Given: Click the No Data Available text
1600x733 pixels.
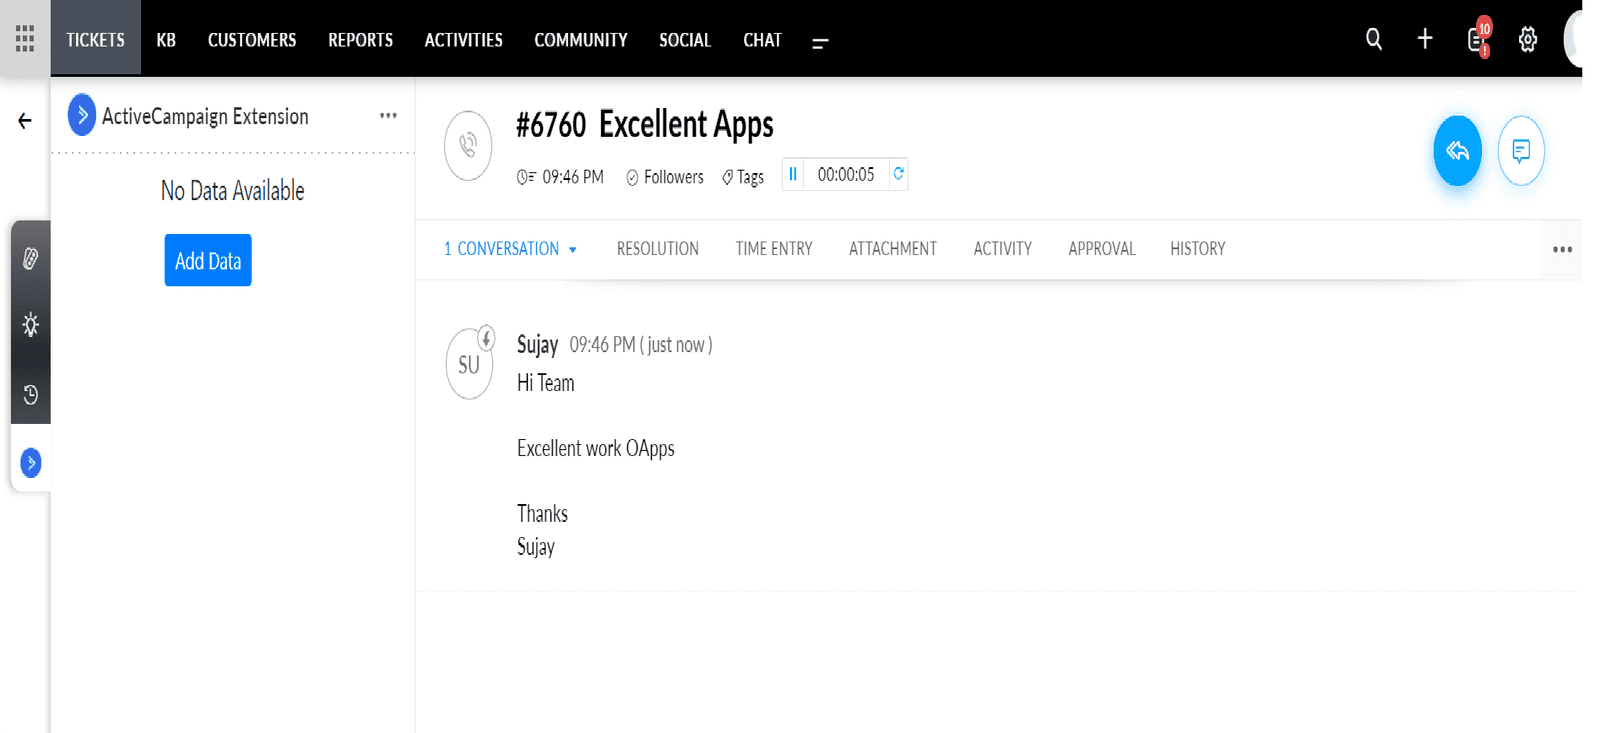Looking at the screenshot, I should (233, 190).
